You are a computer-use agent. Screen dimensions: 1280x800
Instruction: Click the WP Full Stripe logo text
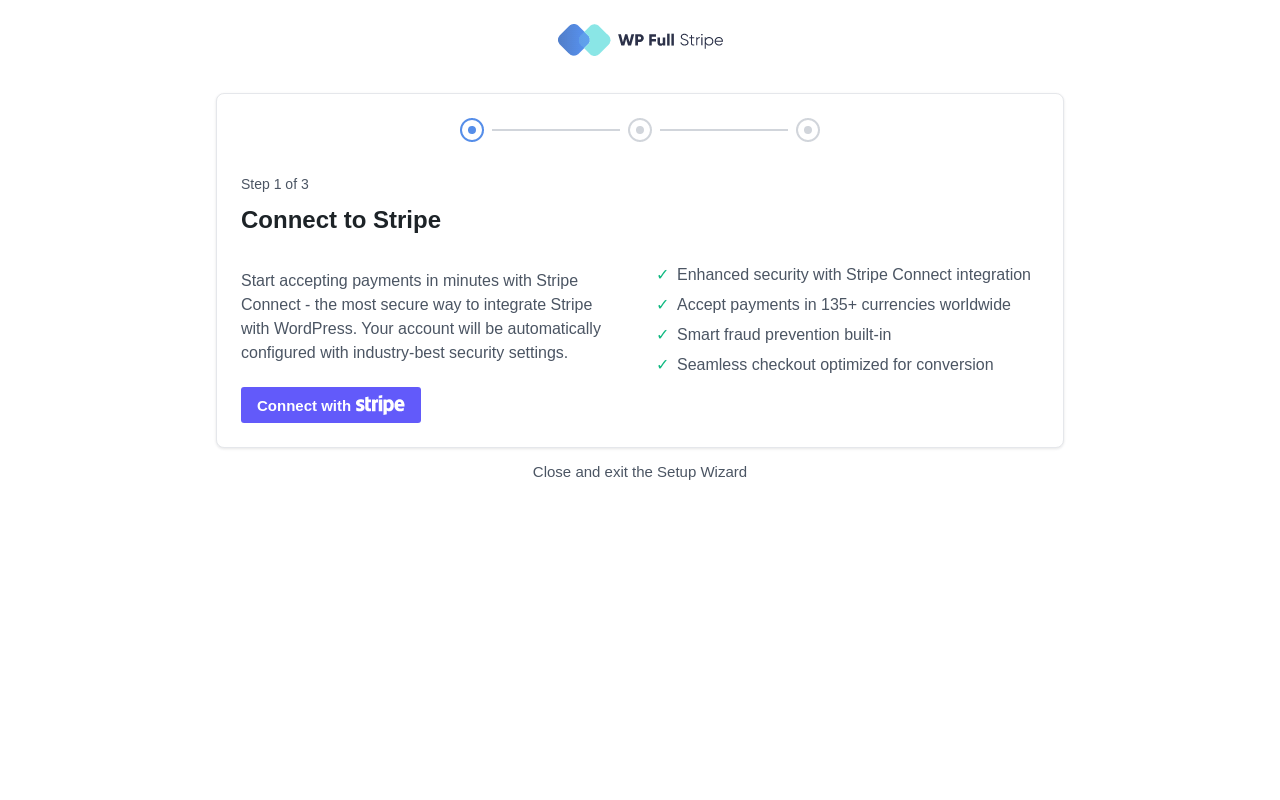pos(670,40)
